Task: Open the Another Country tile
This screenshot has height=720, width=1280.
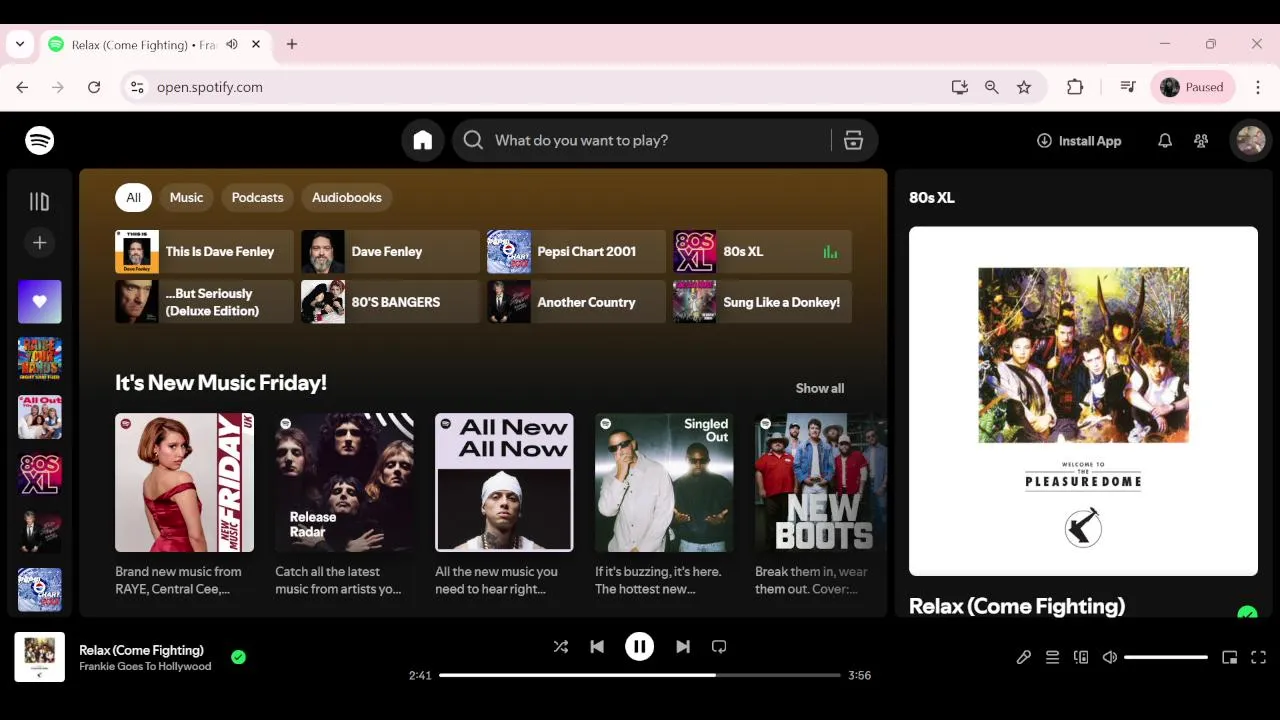Action: [x=576, y=302]
